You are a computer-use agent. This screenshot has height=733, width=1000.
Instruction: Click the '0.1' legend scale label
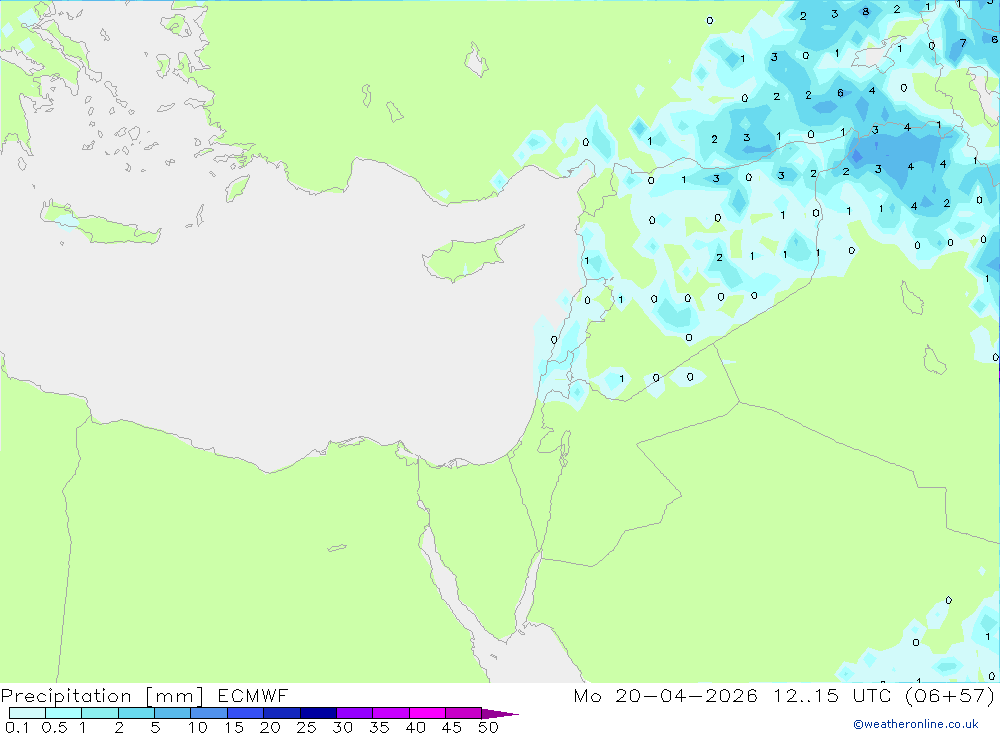17,727
